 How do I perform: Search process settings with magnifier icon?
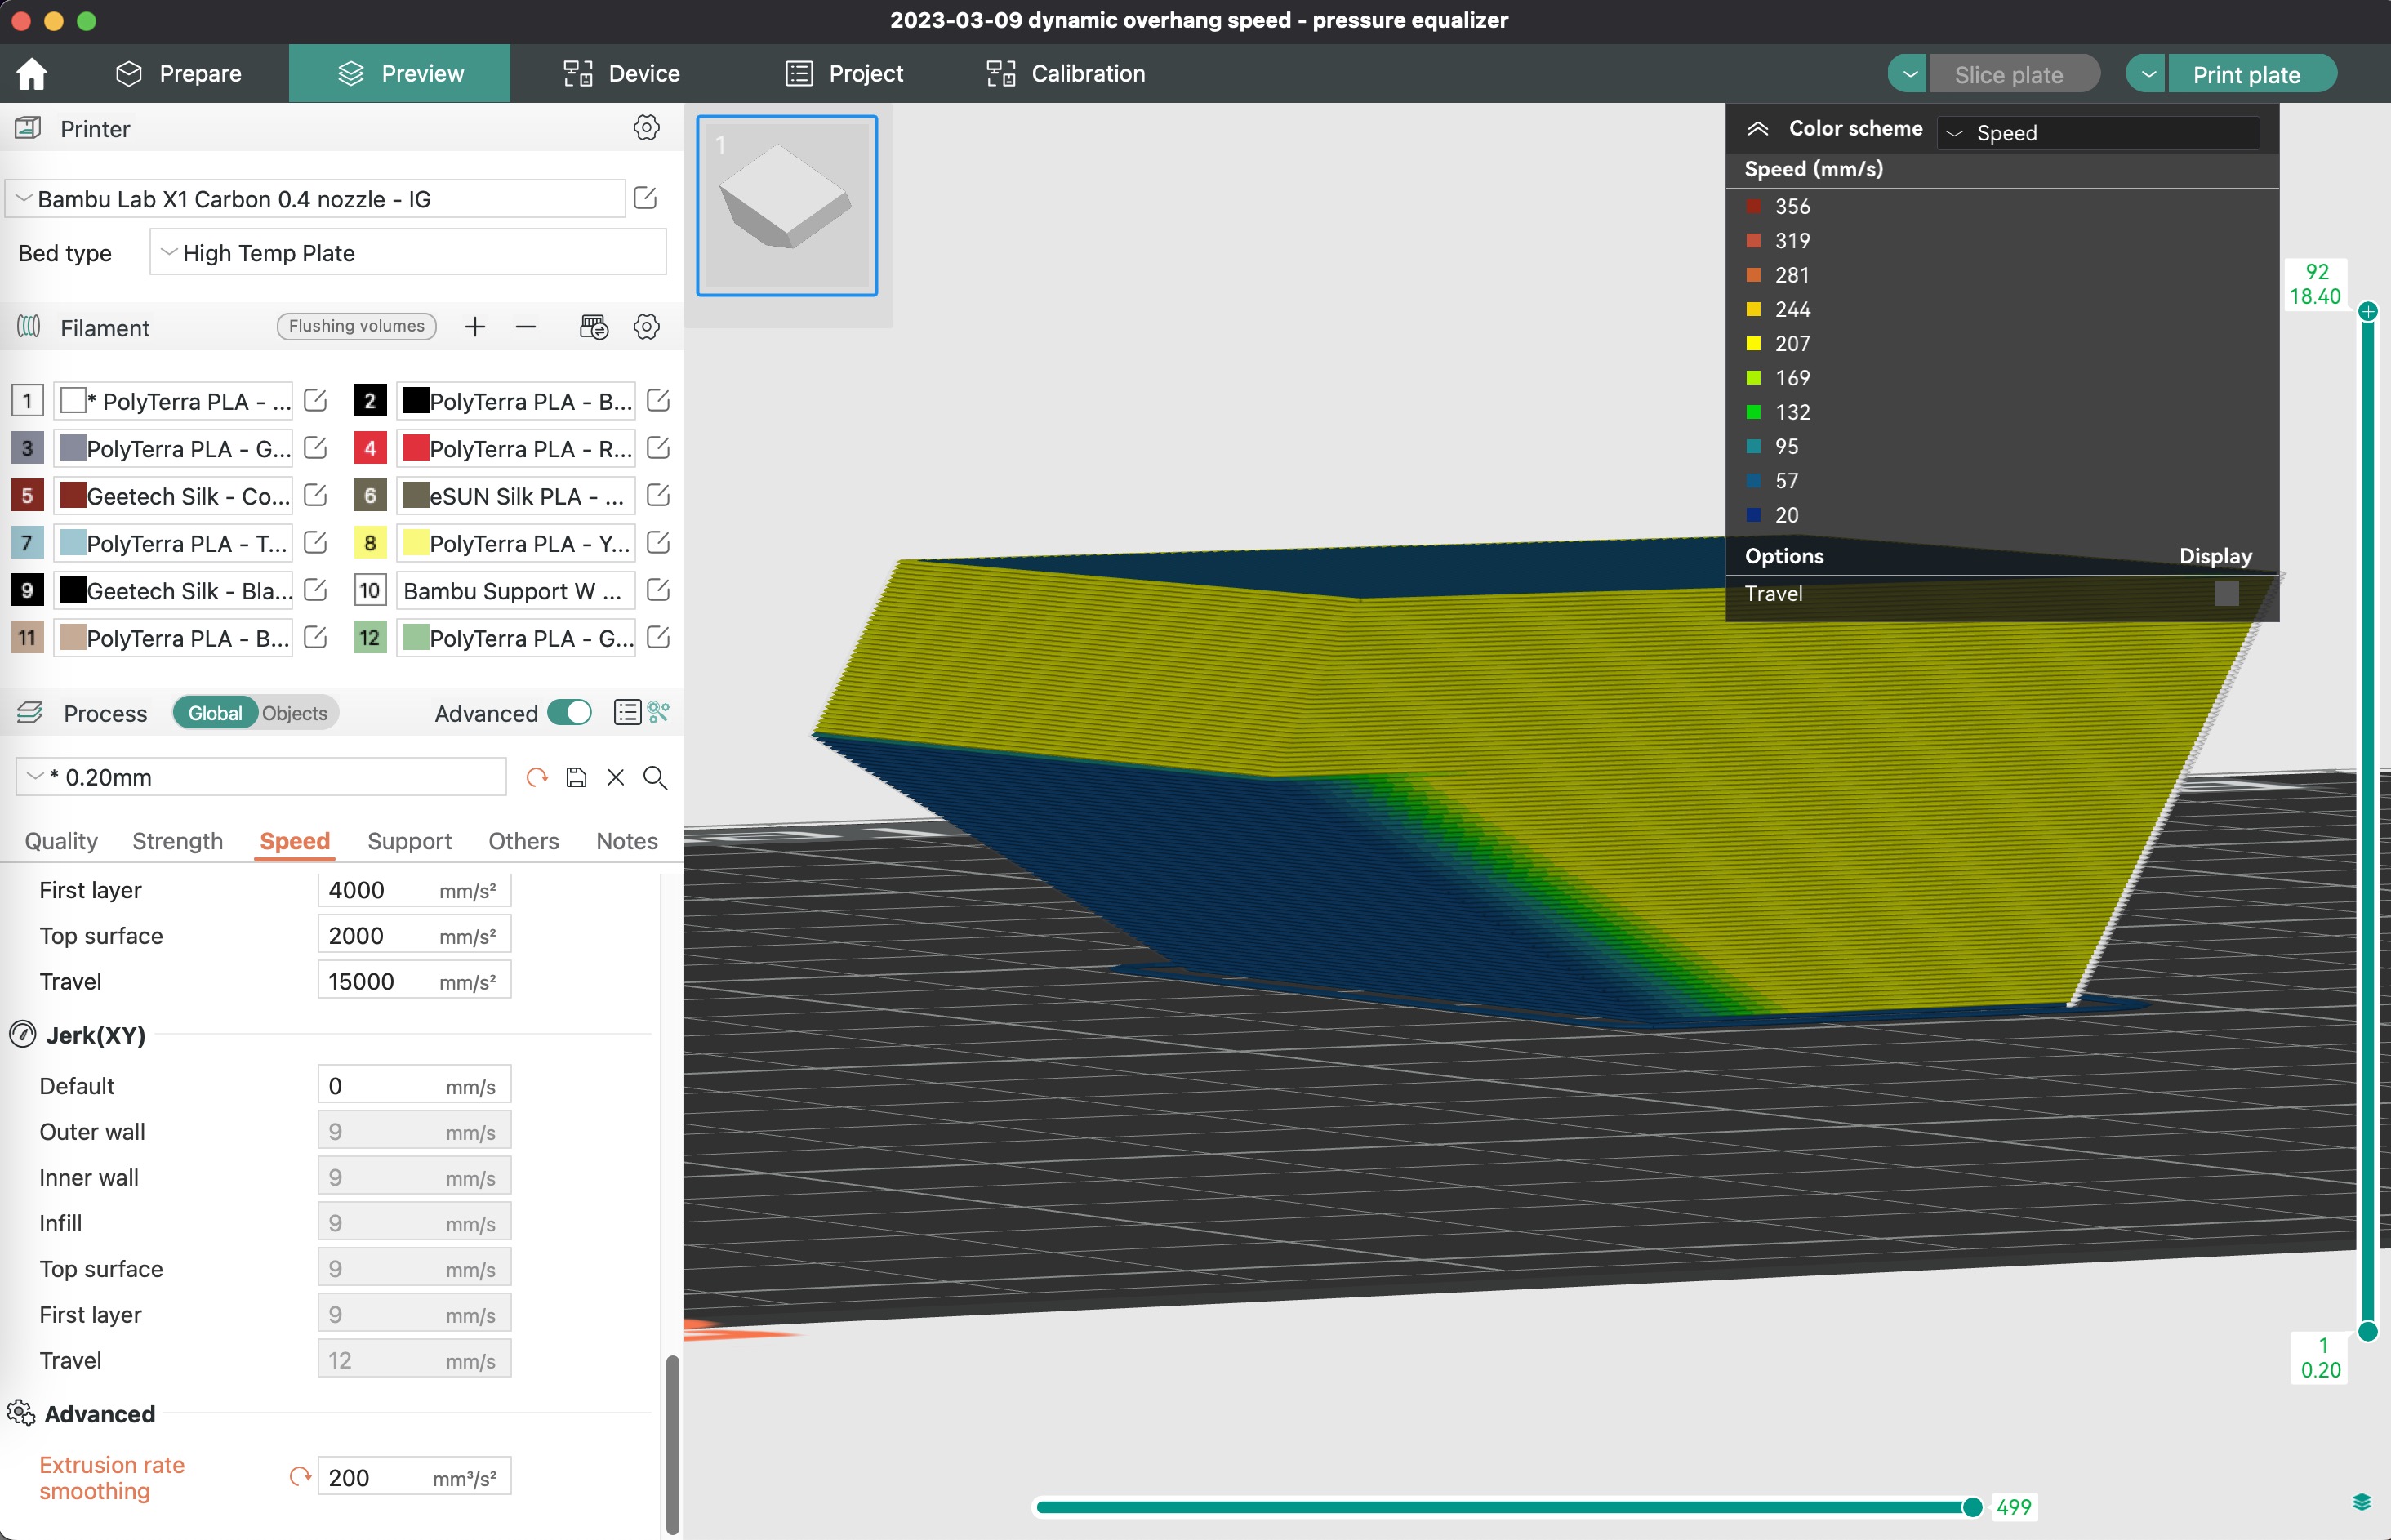pyautogui.click(x=655, y=777)
